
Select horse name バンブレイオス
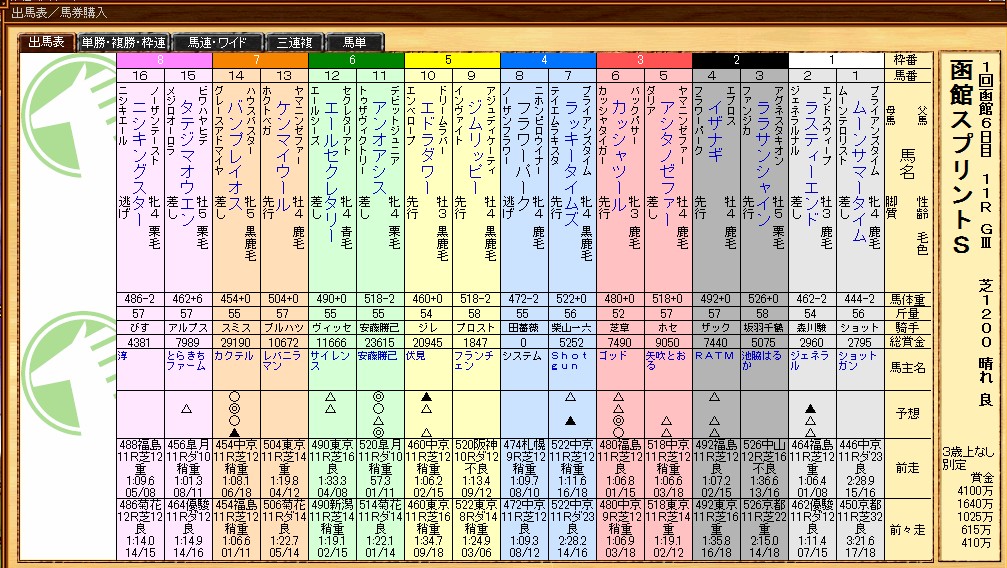tap(234, 154)
